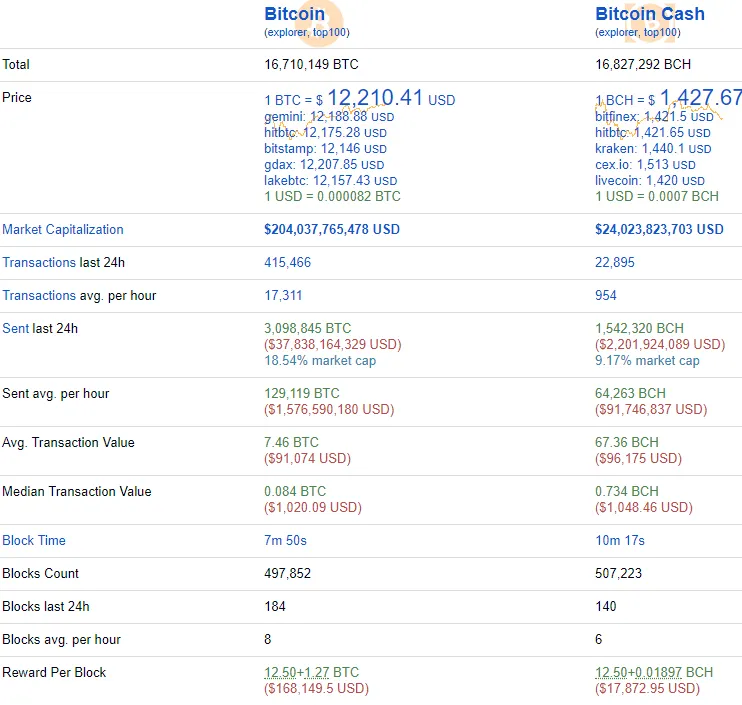
Task: Click the gemini 12,188.88 USD quote
Action: (329, 117)
